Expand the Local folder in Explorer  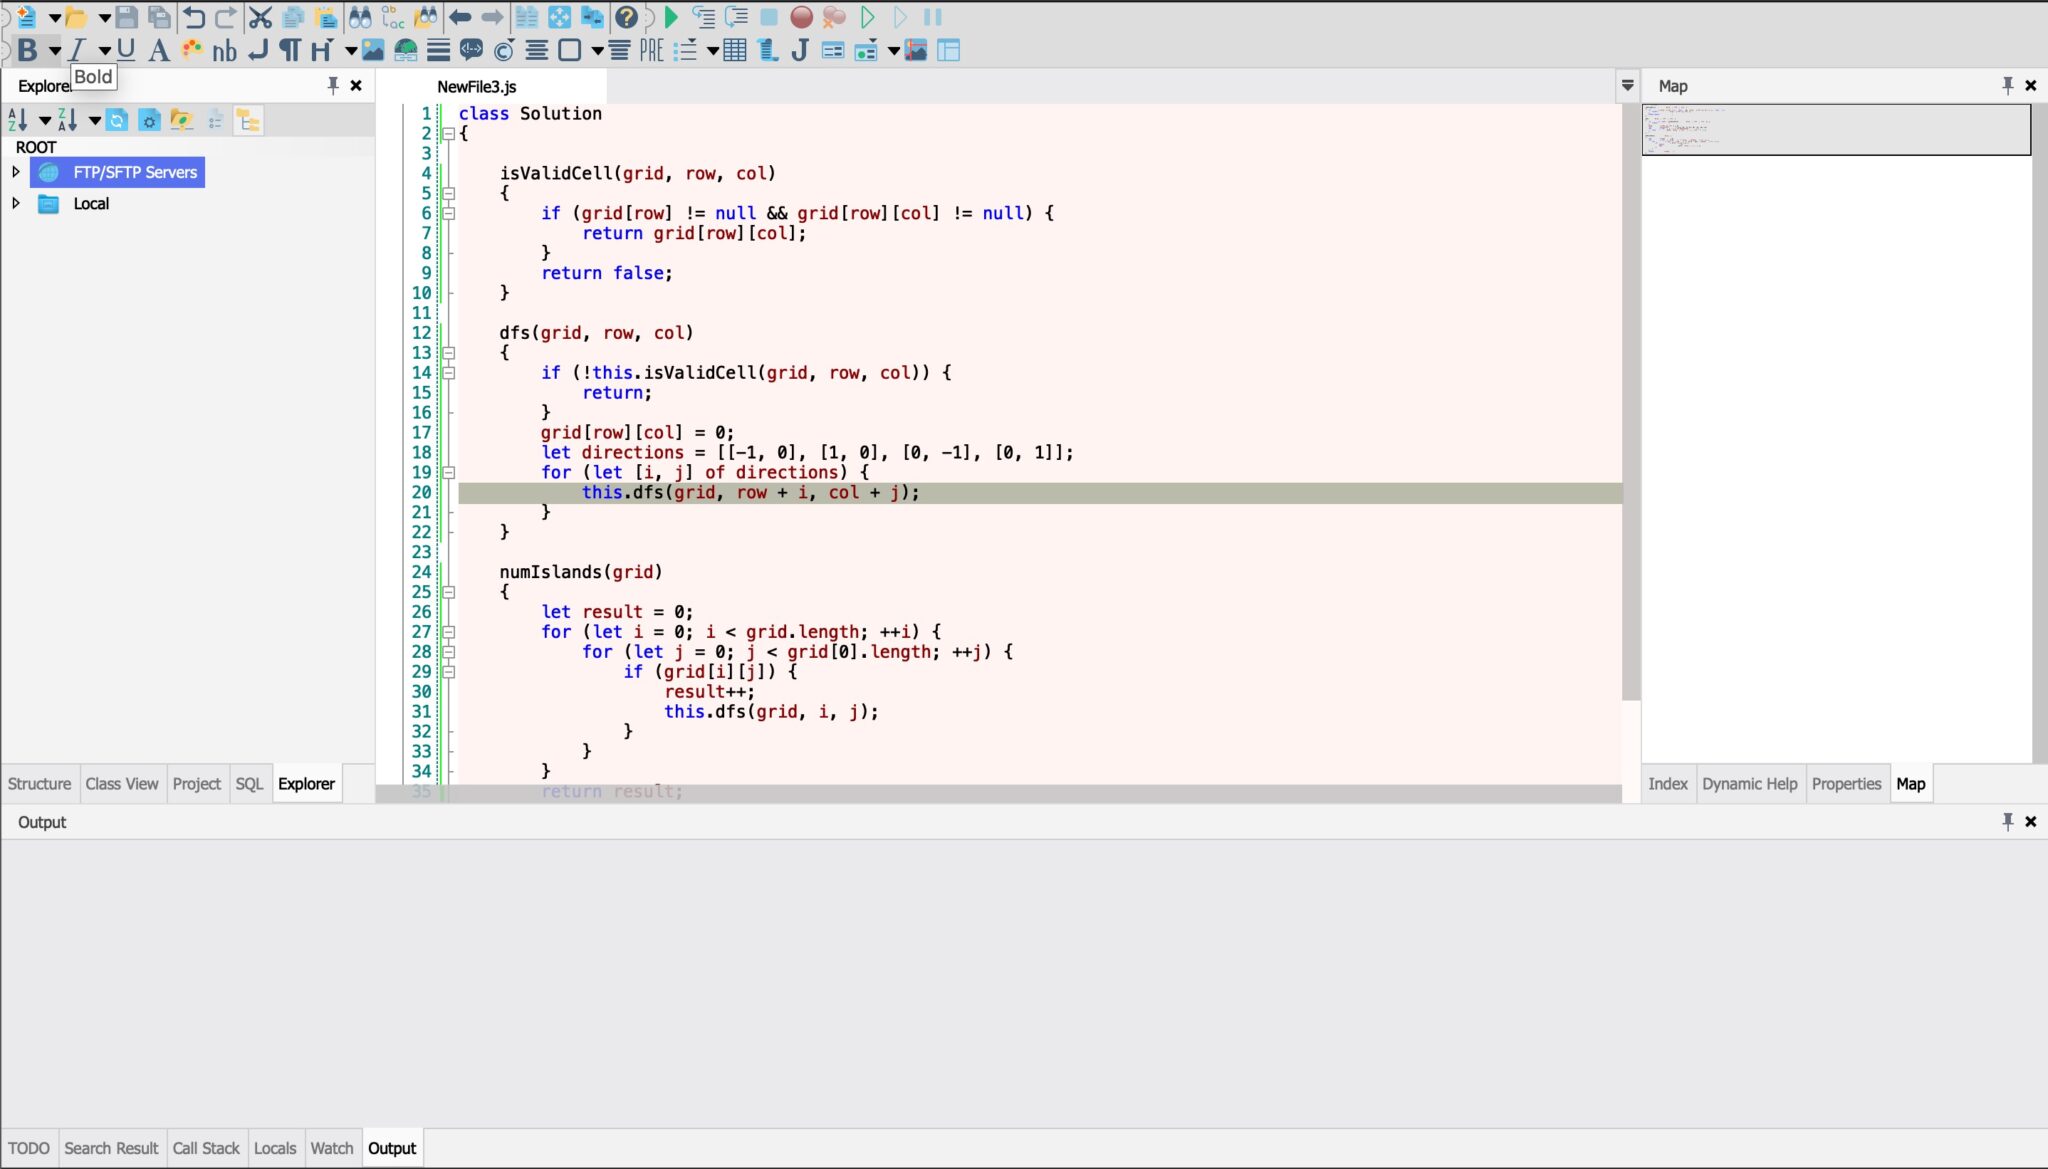click(x=14, y=203)
